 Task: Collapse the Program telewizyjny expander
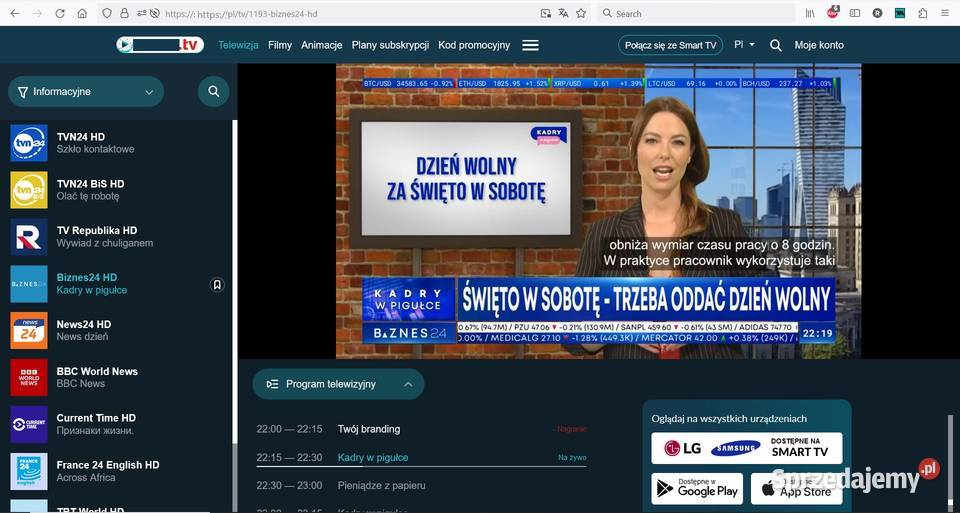point(338,384)
